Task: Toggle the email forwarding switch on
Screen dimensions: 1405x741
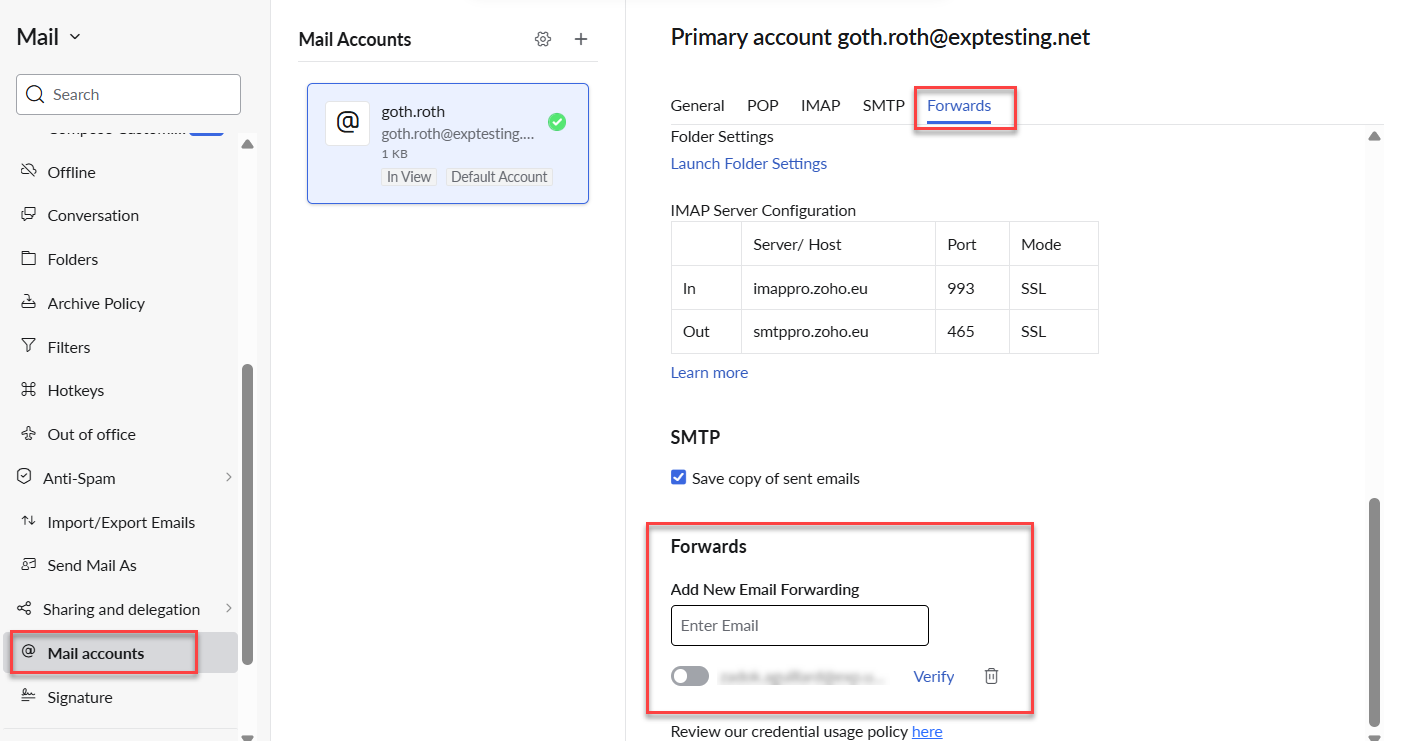Action: (690, 676)
